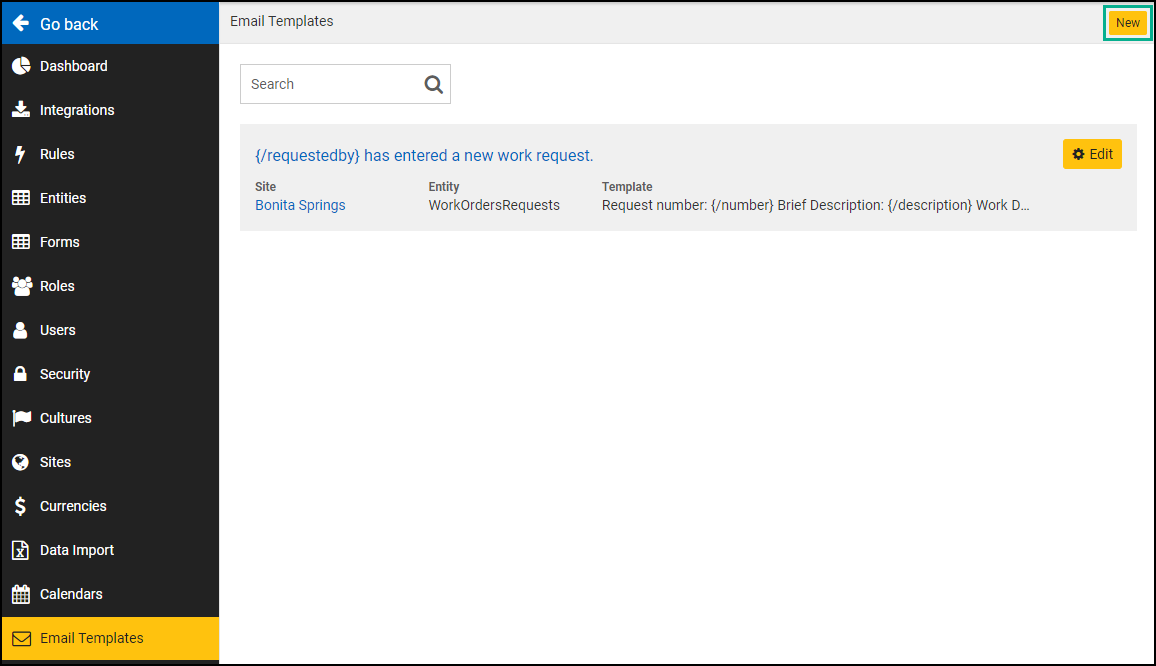Click the Forms grid icon
The width and height of the screenshot is (1156, 666).
[21, 242]
